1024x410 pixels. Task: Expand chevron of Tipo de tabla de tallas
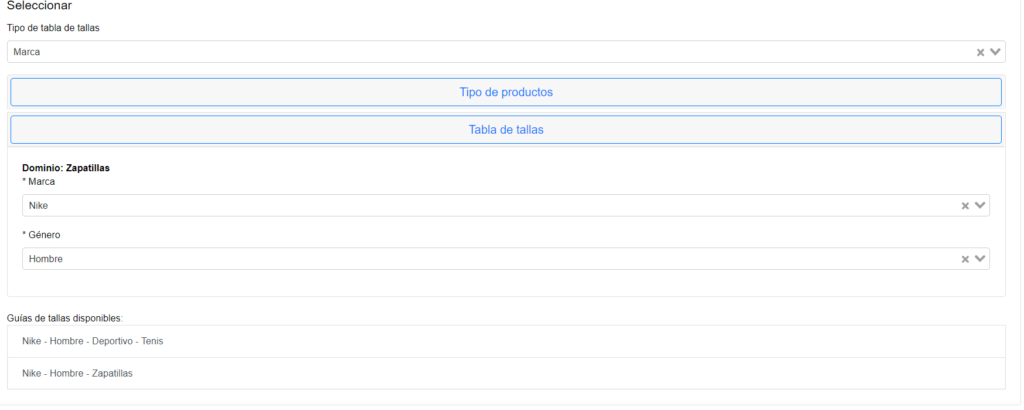995,52
